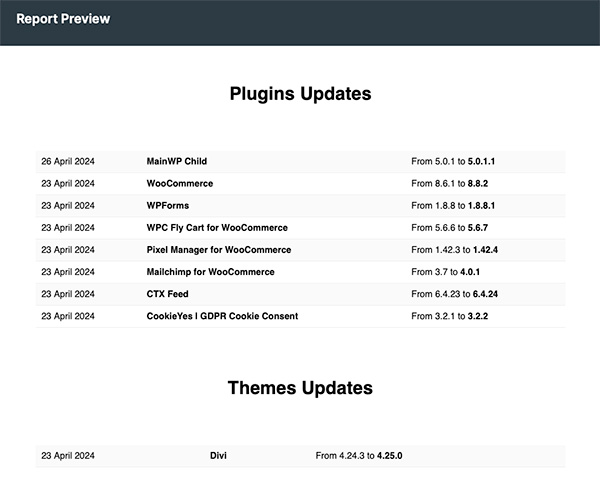Click the date in CookieYes row

coord(68,316)
